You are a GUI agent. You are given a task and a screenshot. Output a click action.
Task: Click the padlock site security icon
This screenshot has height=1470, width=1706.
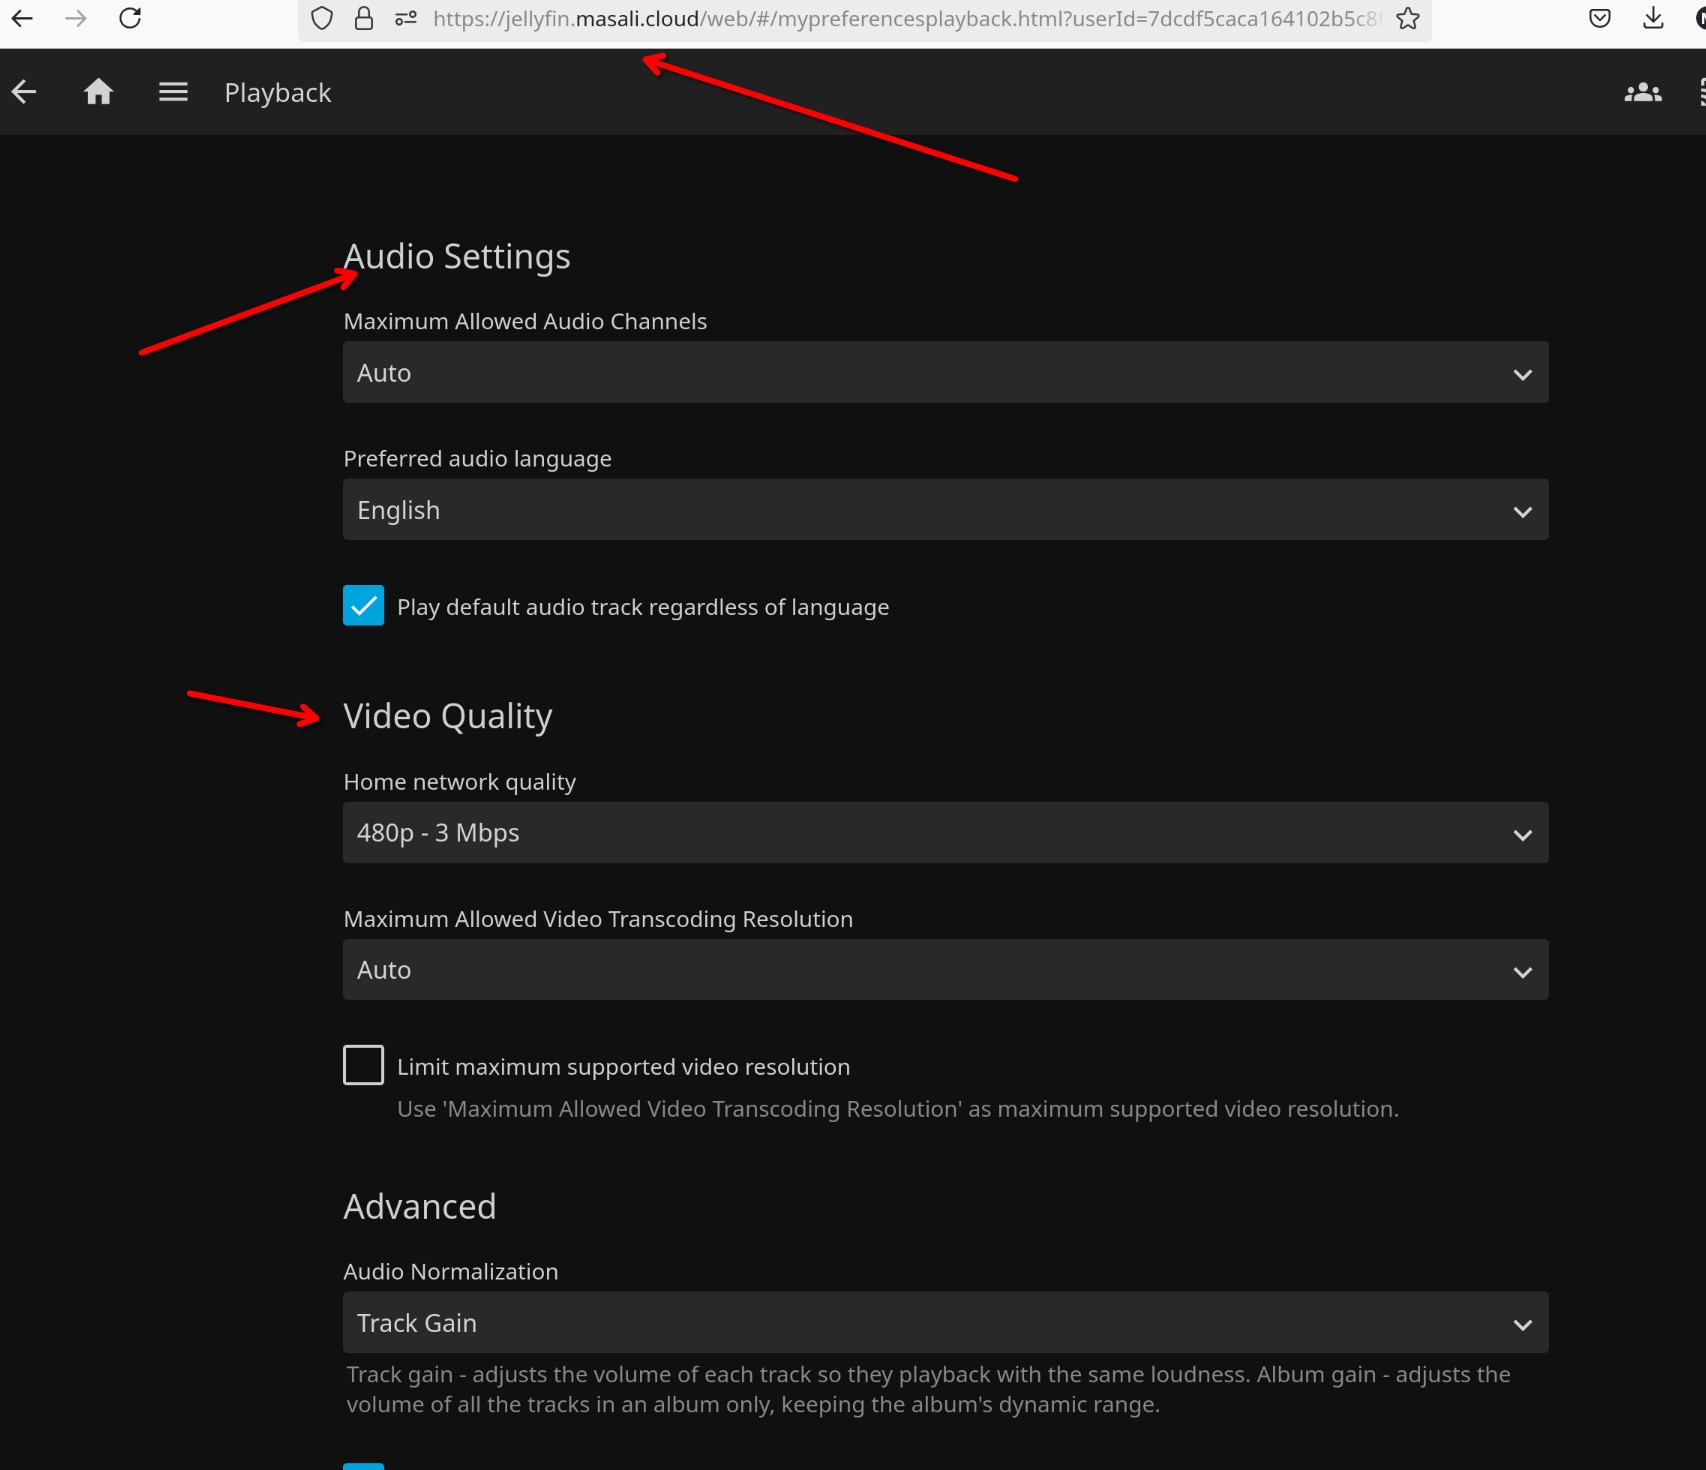(x=364, y=18)
